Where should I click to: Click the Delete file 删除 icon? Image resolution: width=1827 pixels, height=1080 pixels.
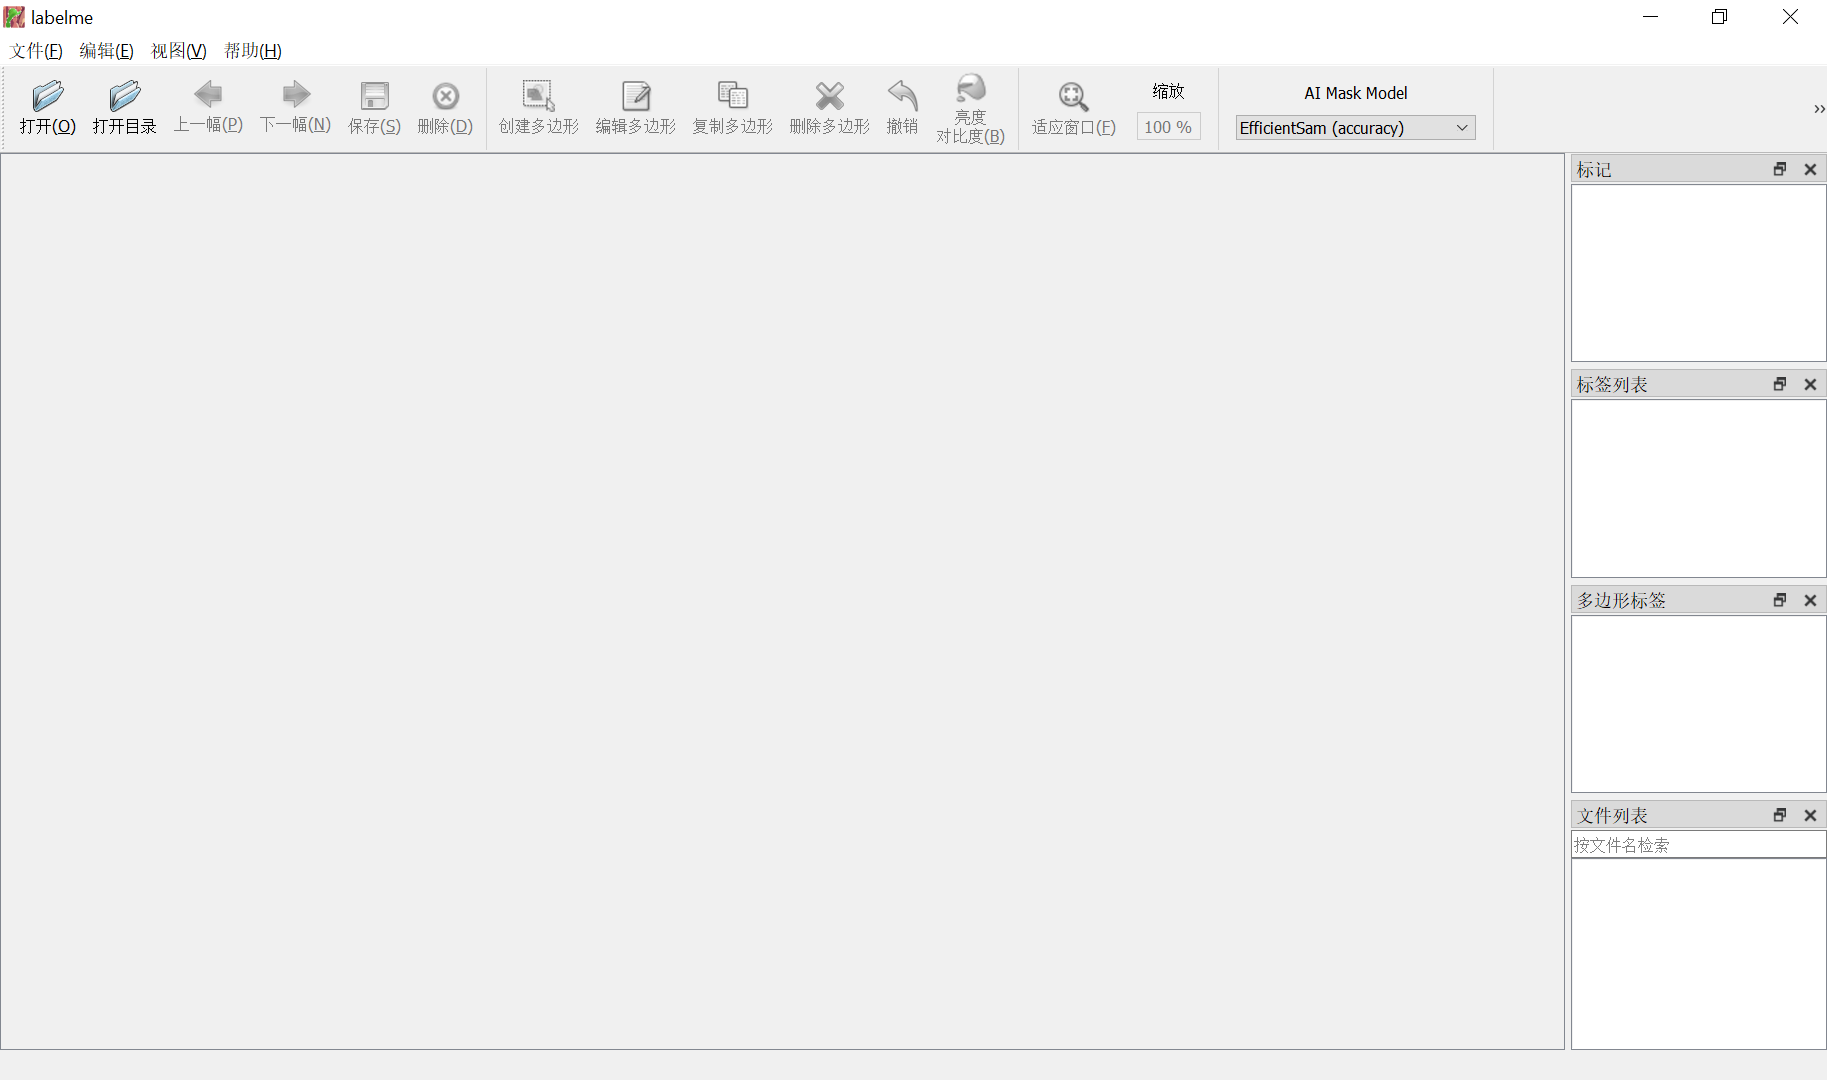[x=445, y=96]
